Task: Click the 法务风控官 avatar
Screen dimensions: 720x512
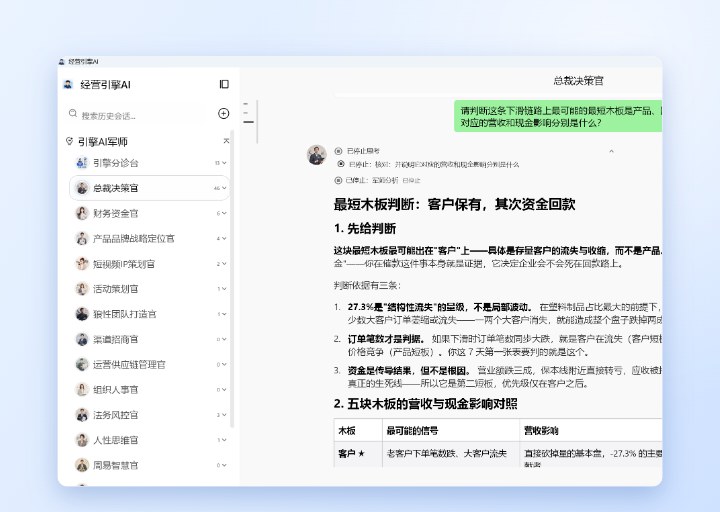Action: (82, 415)
